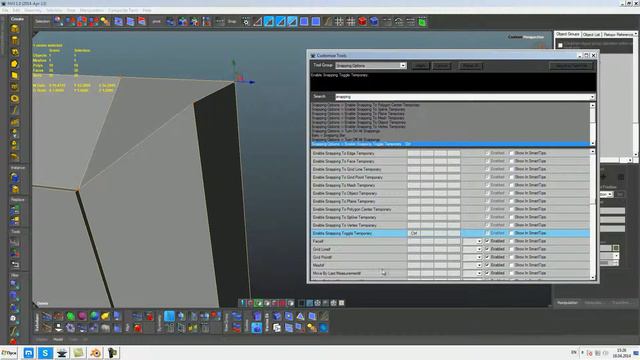This screenshot has width=640, height=360.
Task: Open snap settings gear icon next to Snap label
Action: 246,22
